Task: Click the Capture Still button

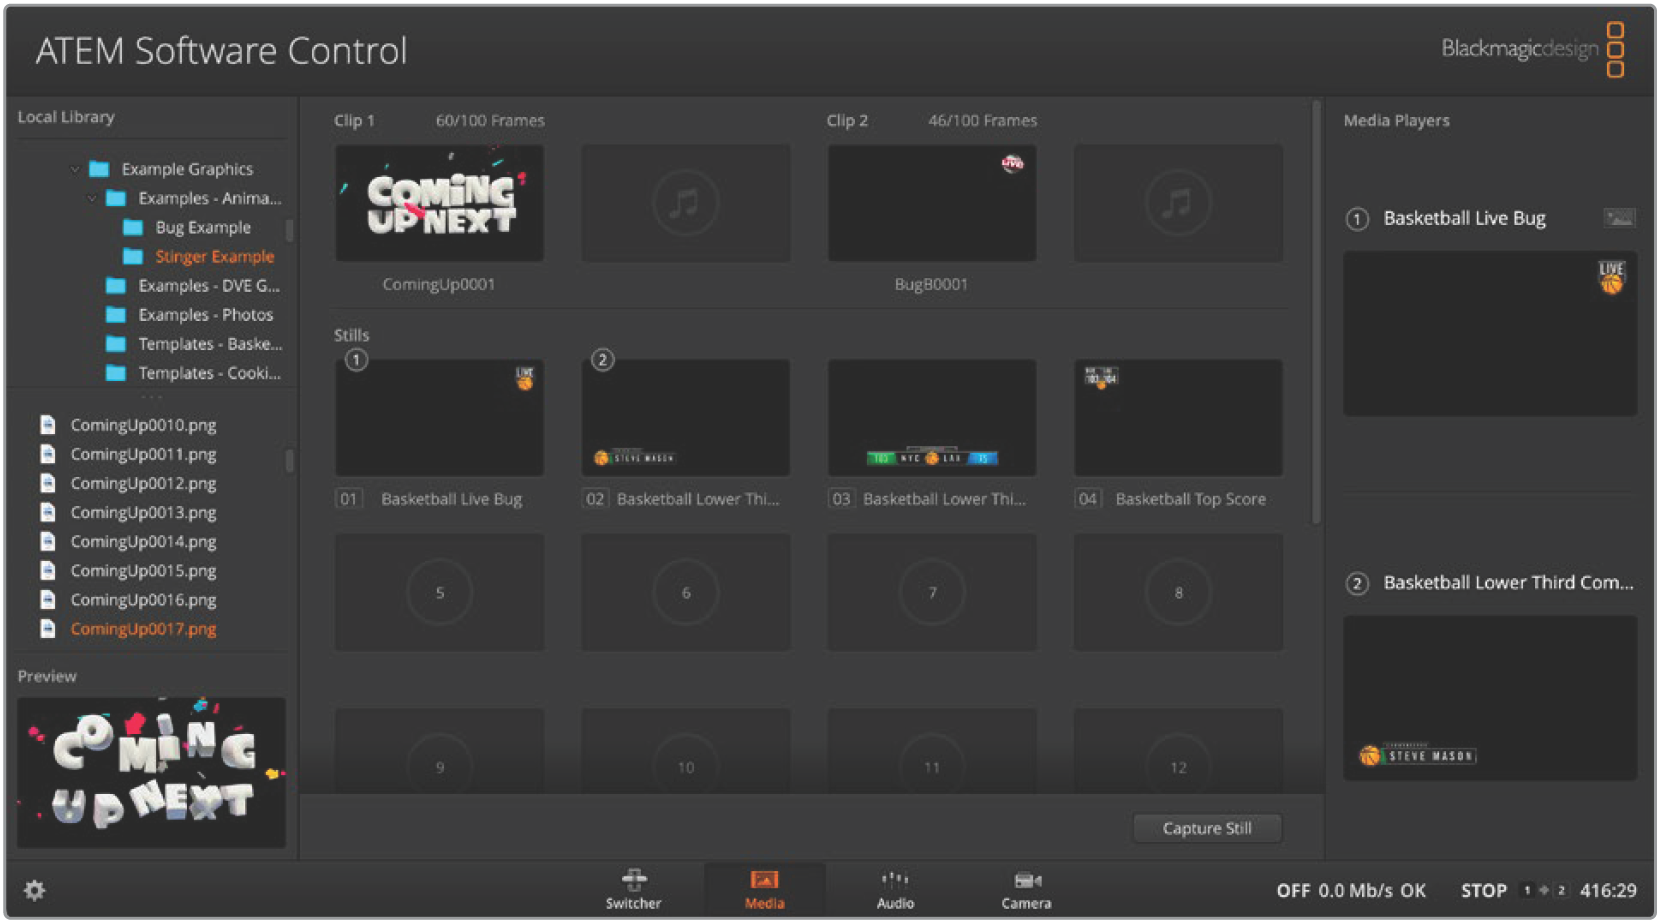Action: click(x=1207, y=828)
